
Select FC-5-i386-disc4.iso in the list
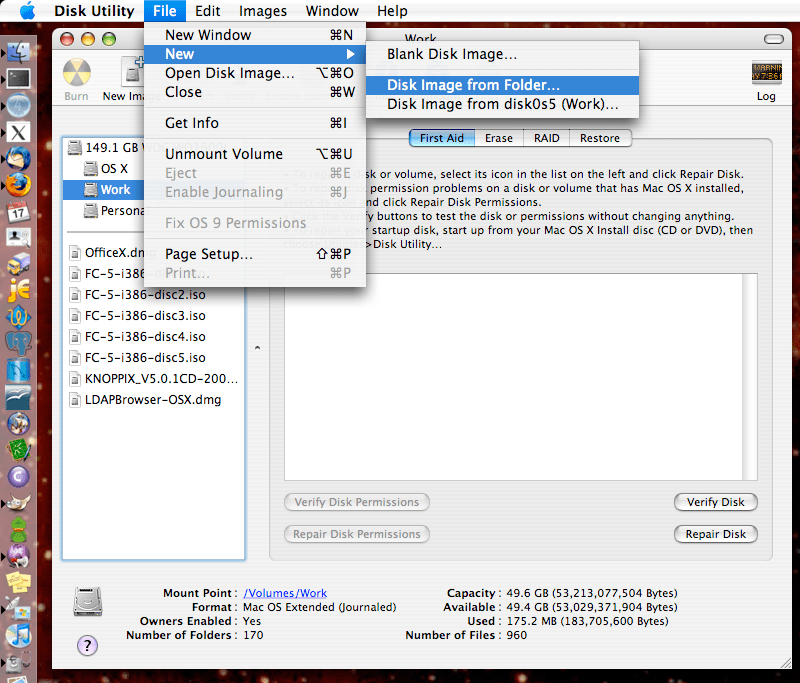point(154,337)
